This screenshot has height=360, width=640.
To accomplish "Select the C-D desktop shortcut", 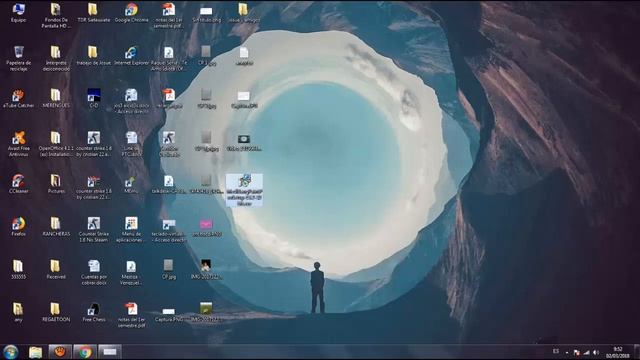I will point(93,98).
